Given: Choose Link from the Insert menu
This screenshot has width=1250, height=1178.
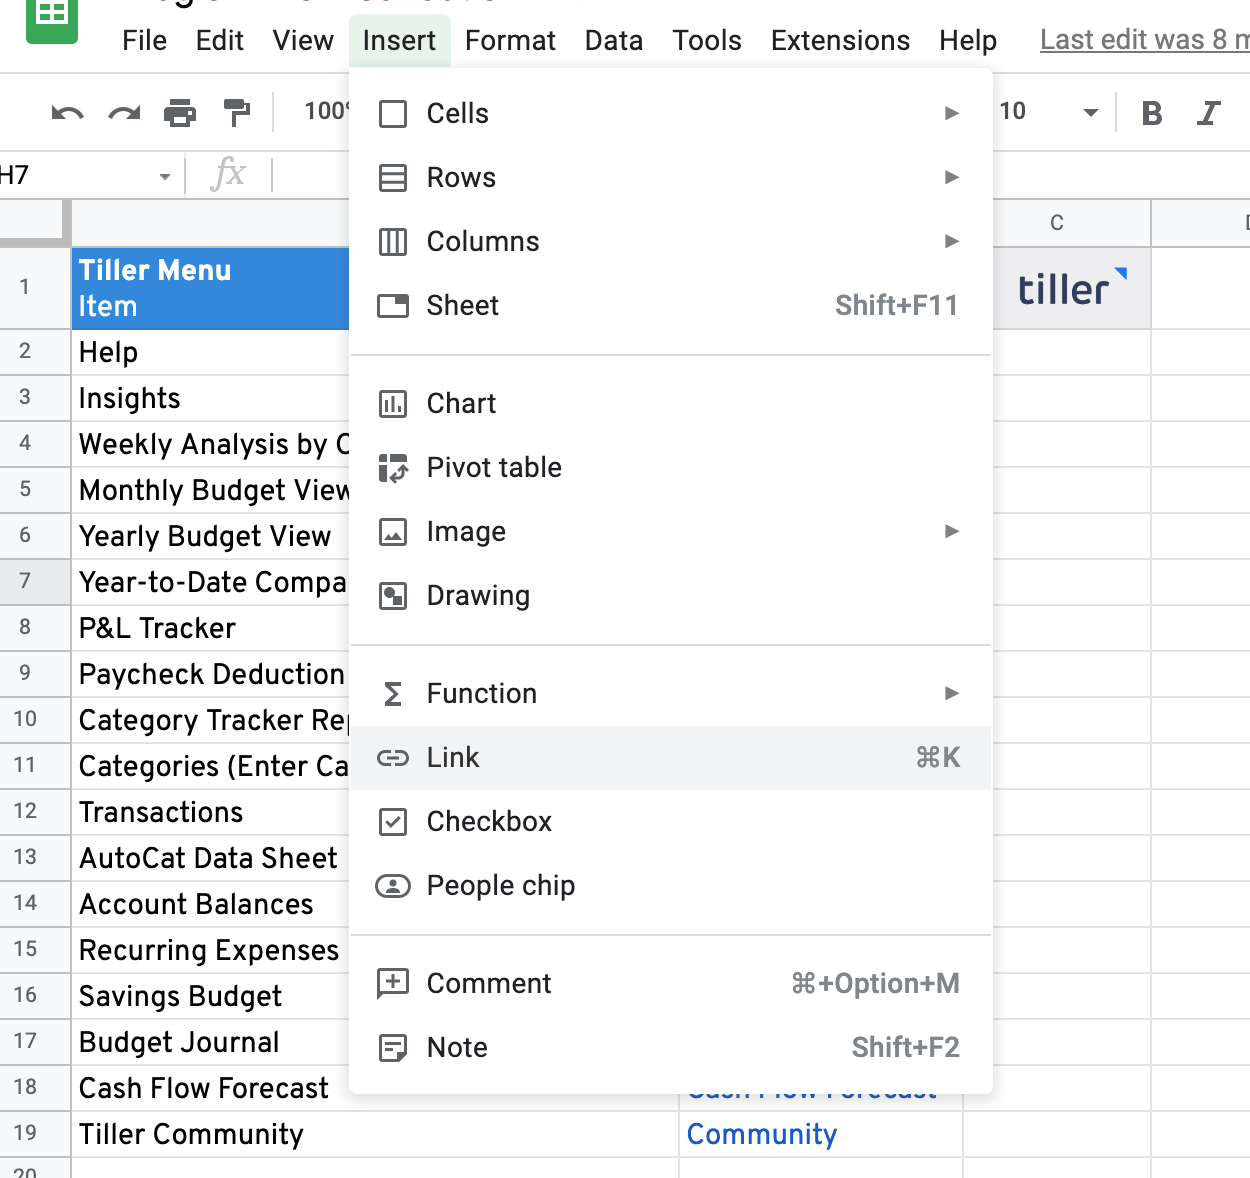Looking at the screenshot, I should click(x=453, y=758).
